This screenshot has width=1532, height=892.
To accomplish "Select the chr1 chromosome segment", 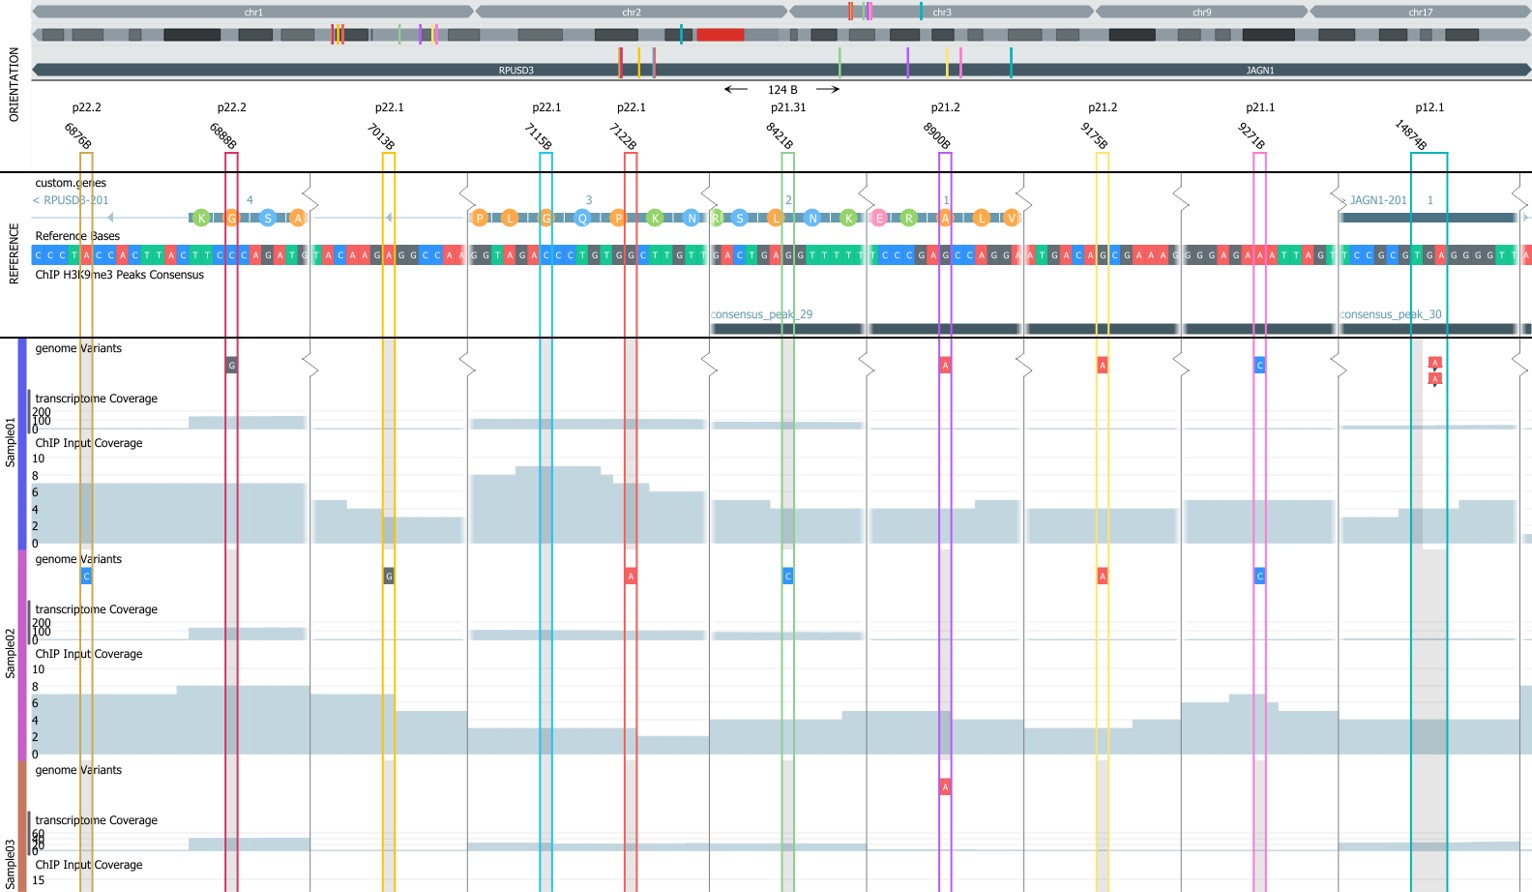I will 253,12.
